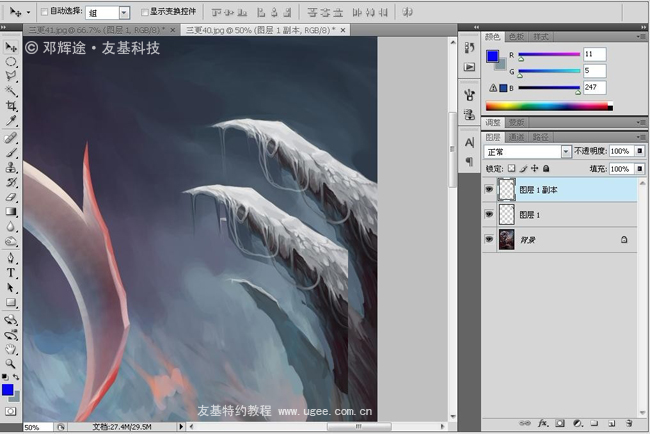Enable the 自动选择 checkbox
This screenshot has width=650, height=434.
44,12
